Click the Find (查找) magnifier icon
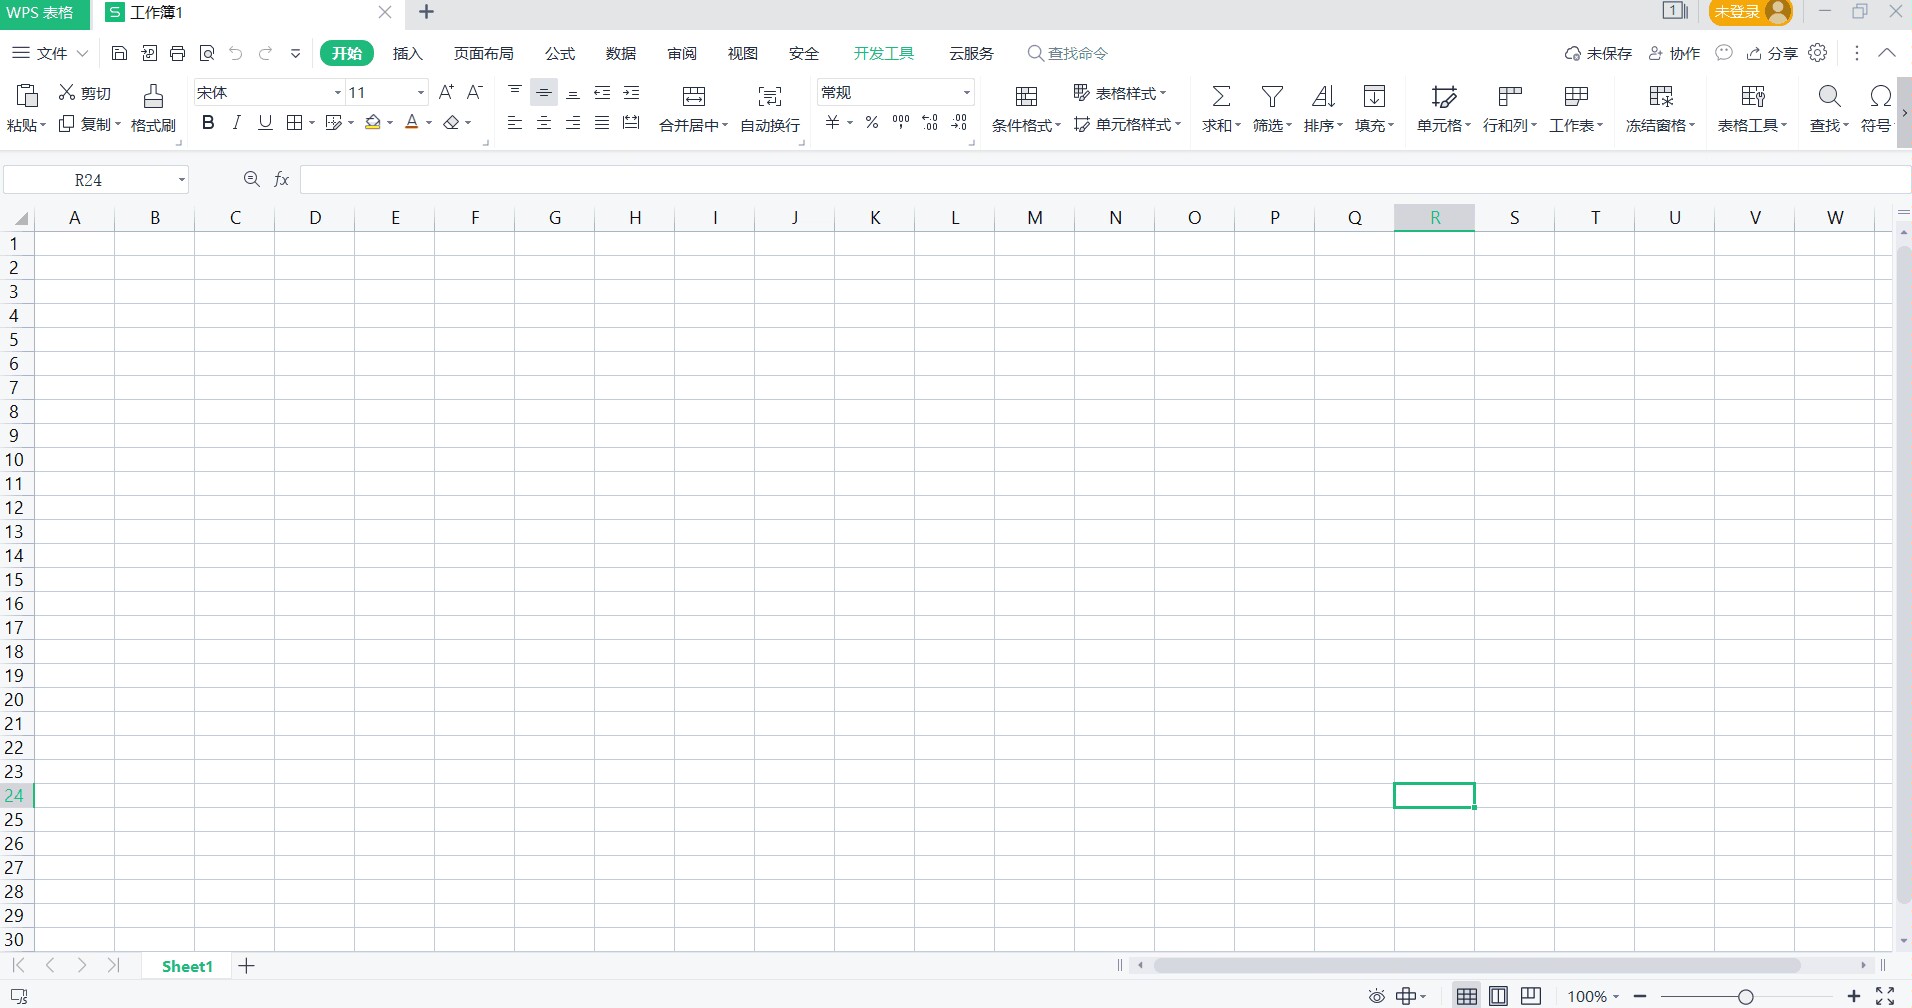1912x1008 pixels. click(1829, 96)
